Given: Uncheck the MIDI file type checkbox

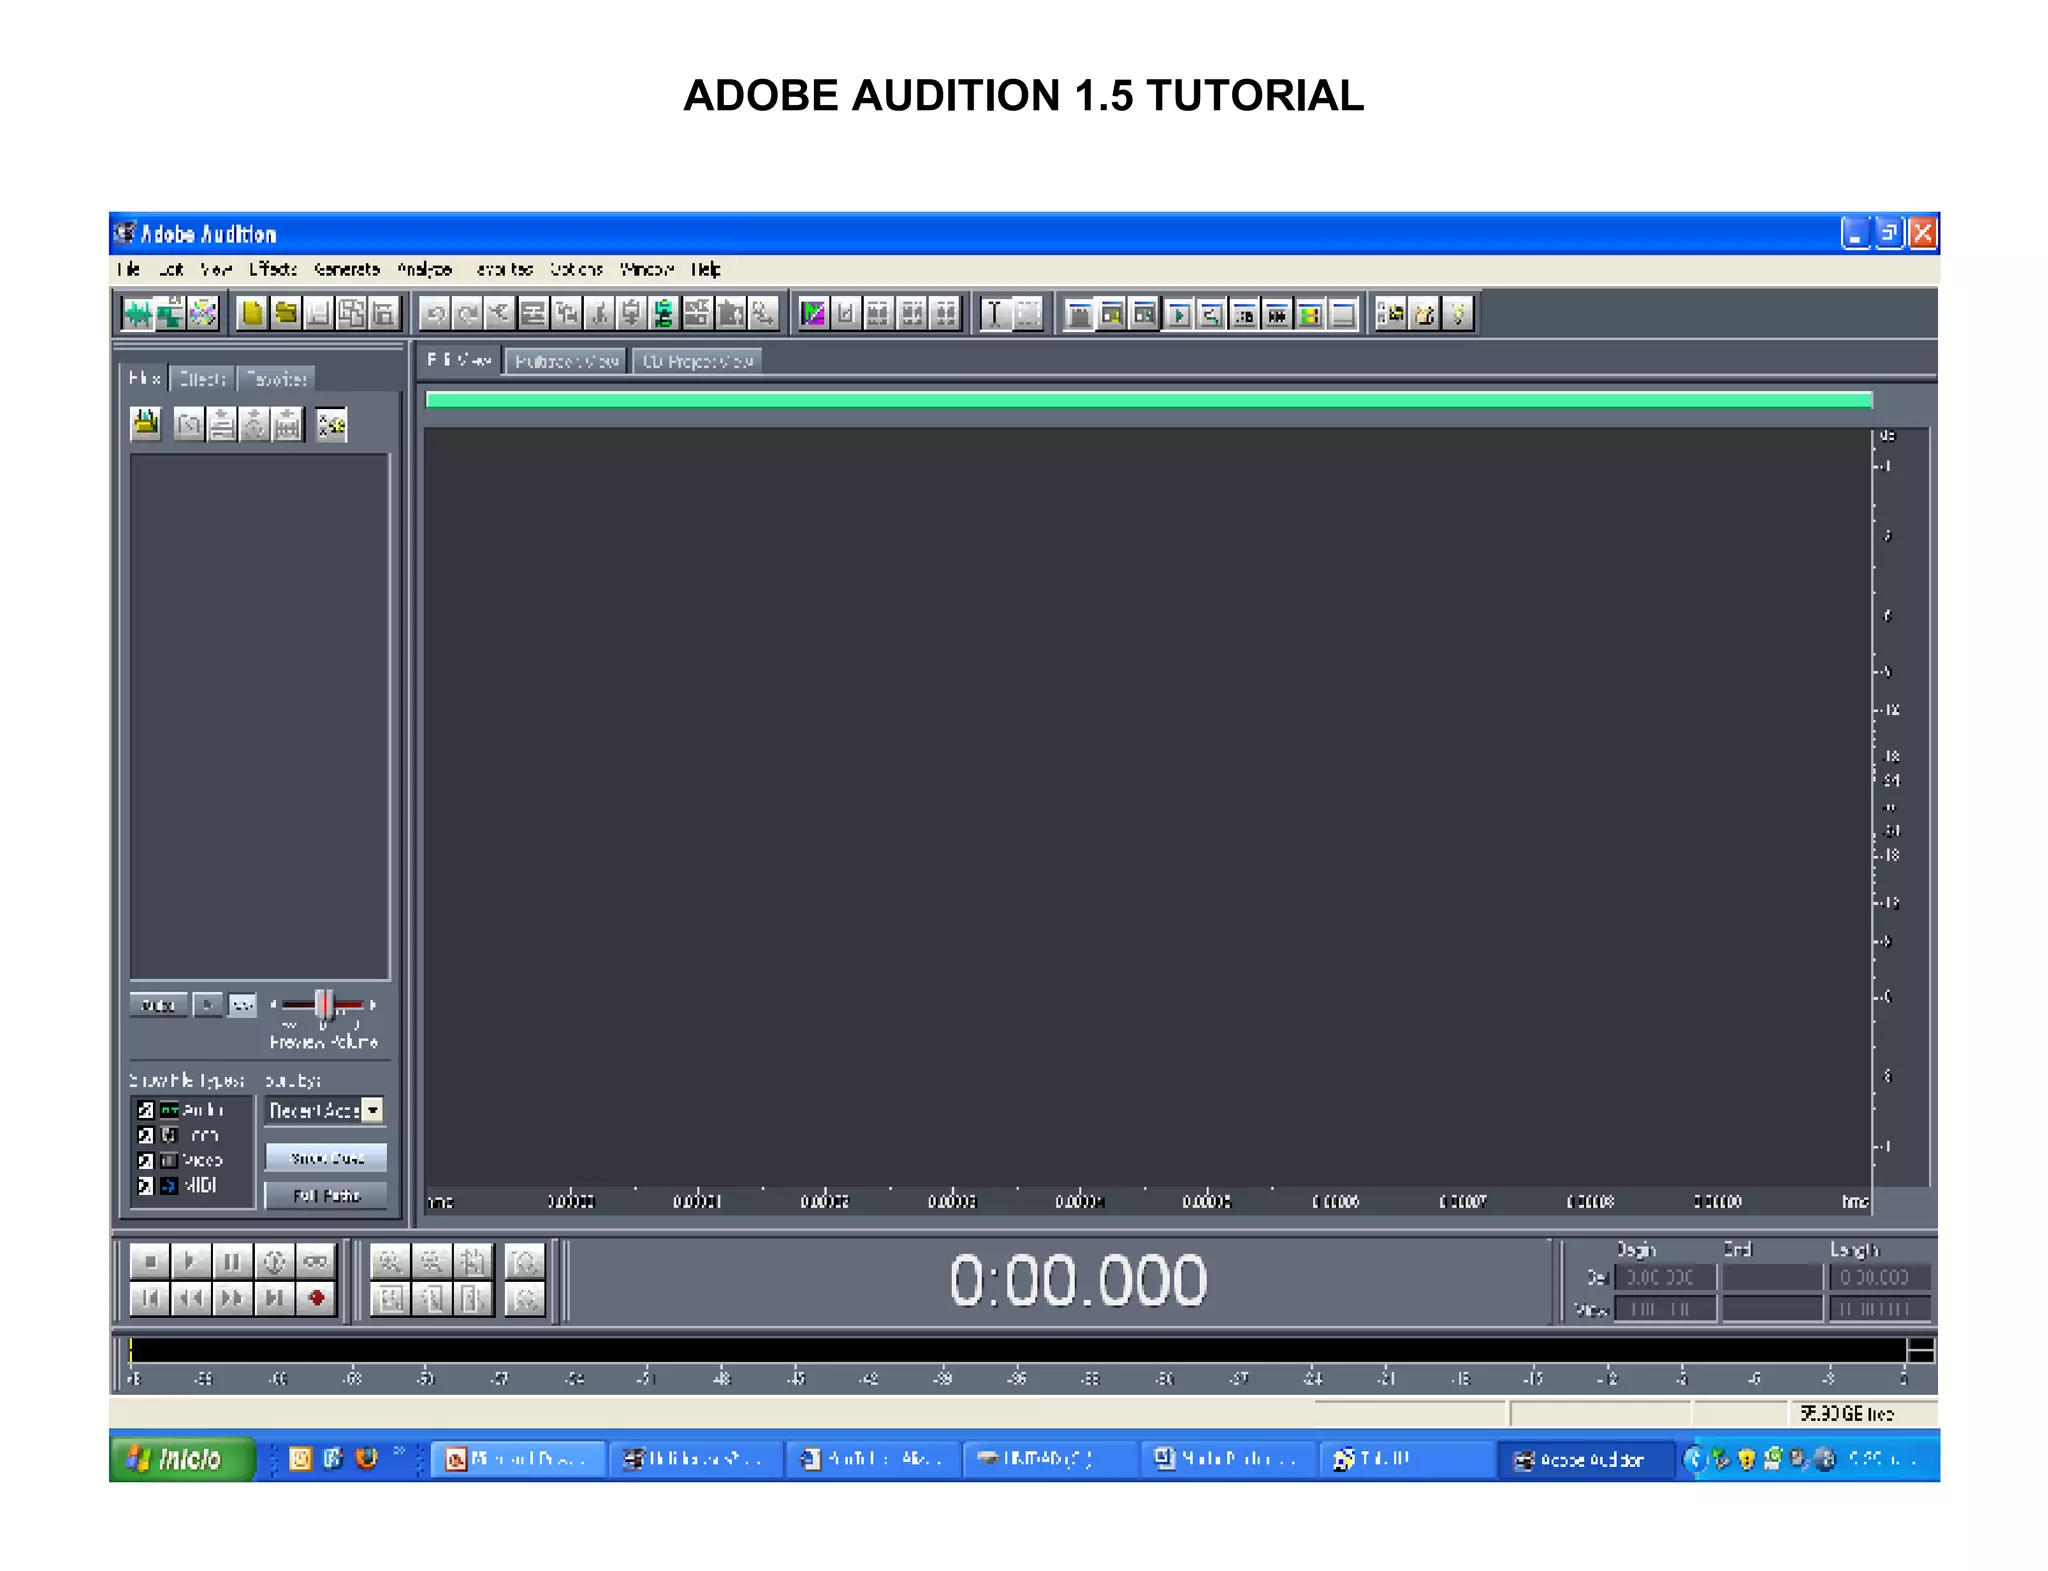Looking at the screenshot, I should 146,1185.
